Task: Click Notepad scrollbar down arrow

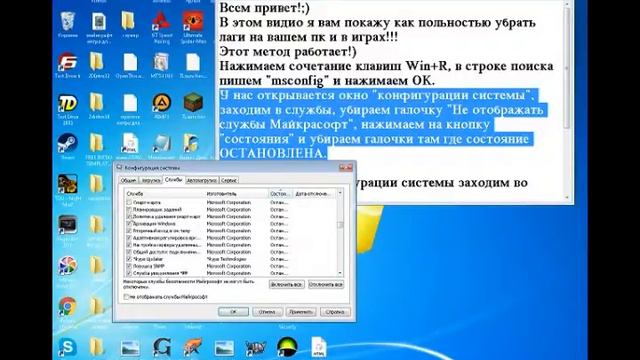Action: point(567,198)
